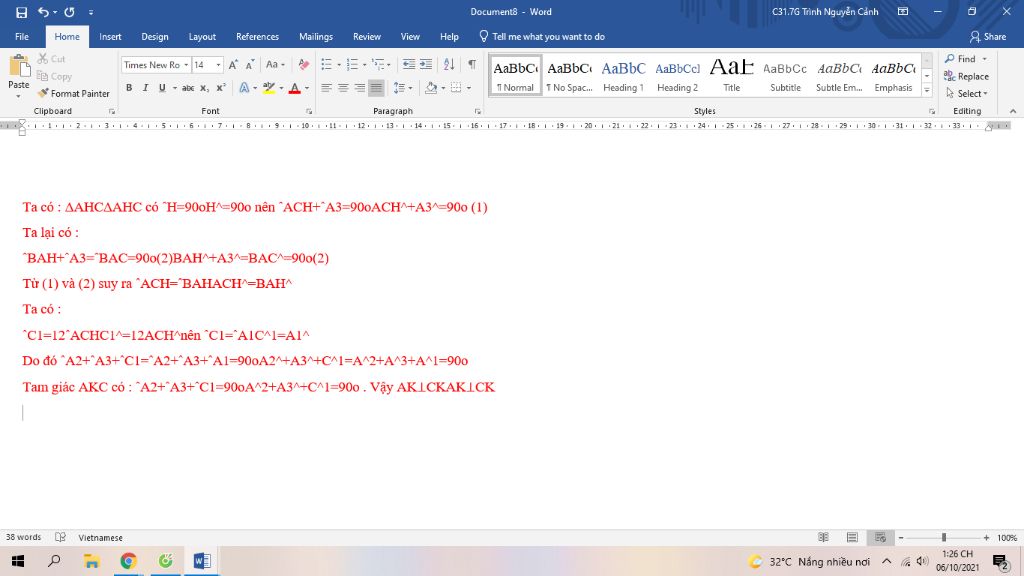Image resolution: width=1024 pixels, height=576 pixels.
Task: Center align the text
Action: (x=343, y=88)
